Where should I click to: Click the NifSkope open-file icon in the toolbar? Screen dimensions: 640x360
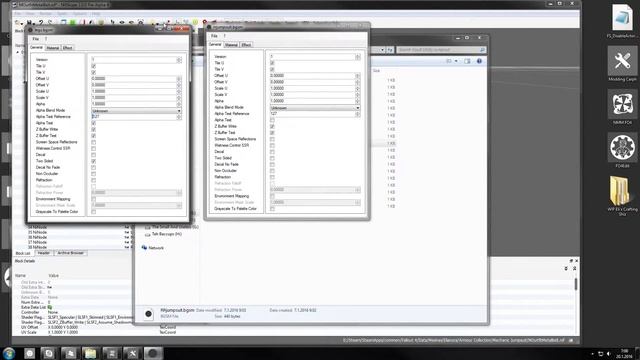tap(18, 22)
